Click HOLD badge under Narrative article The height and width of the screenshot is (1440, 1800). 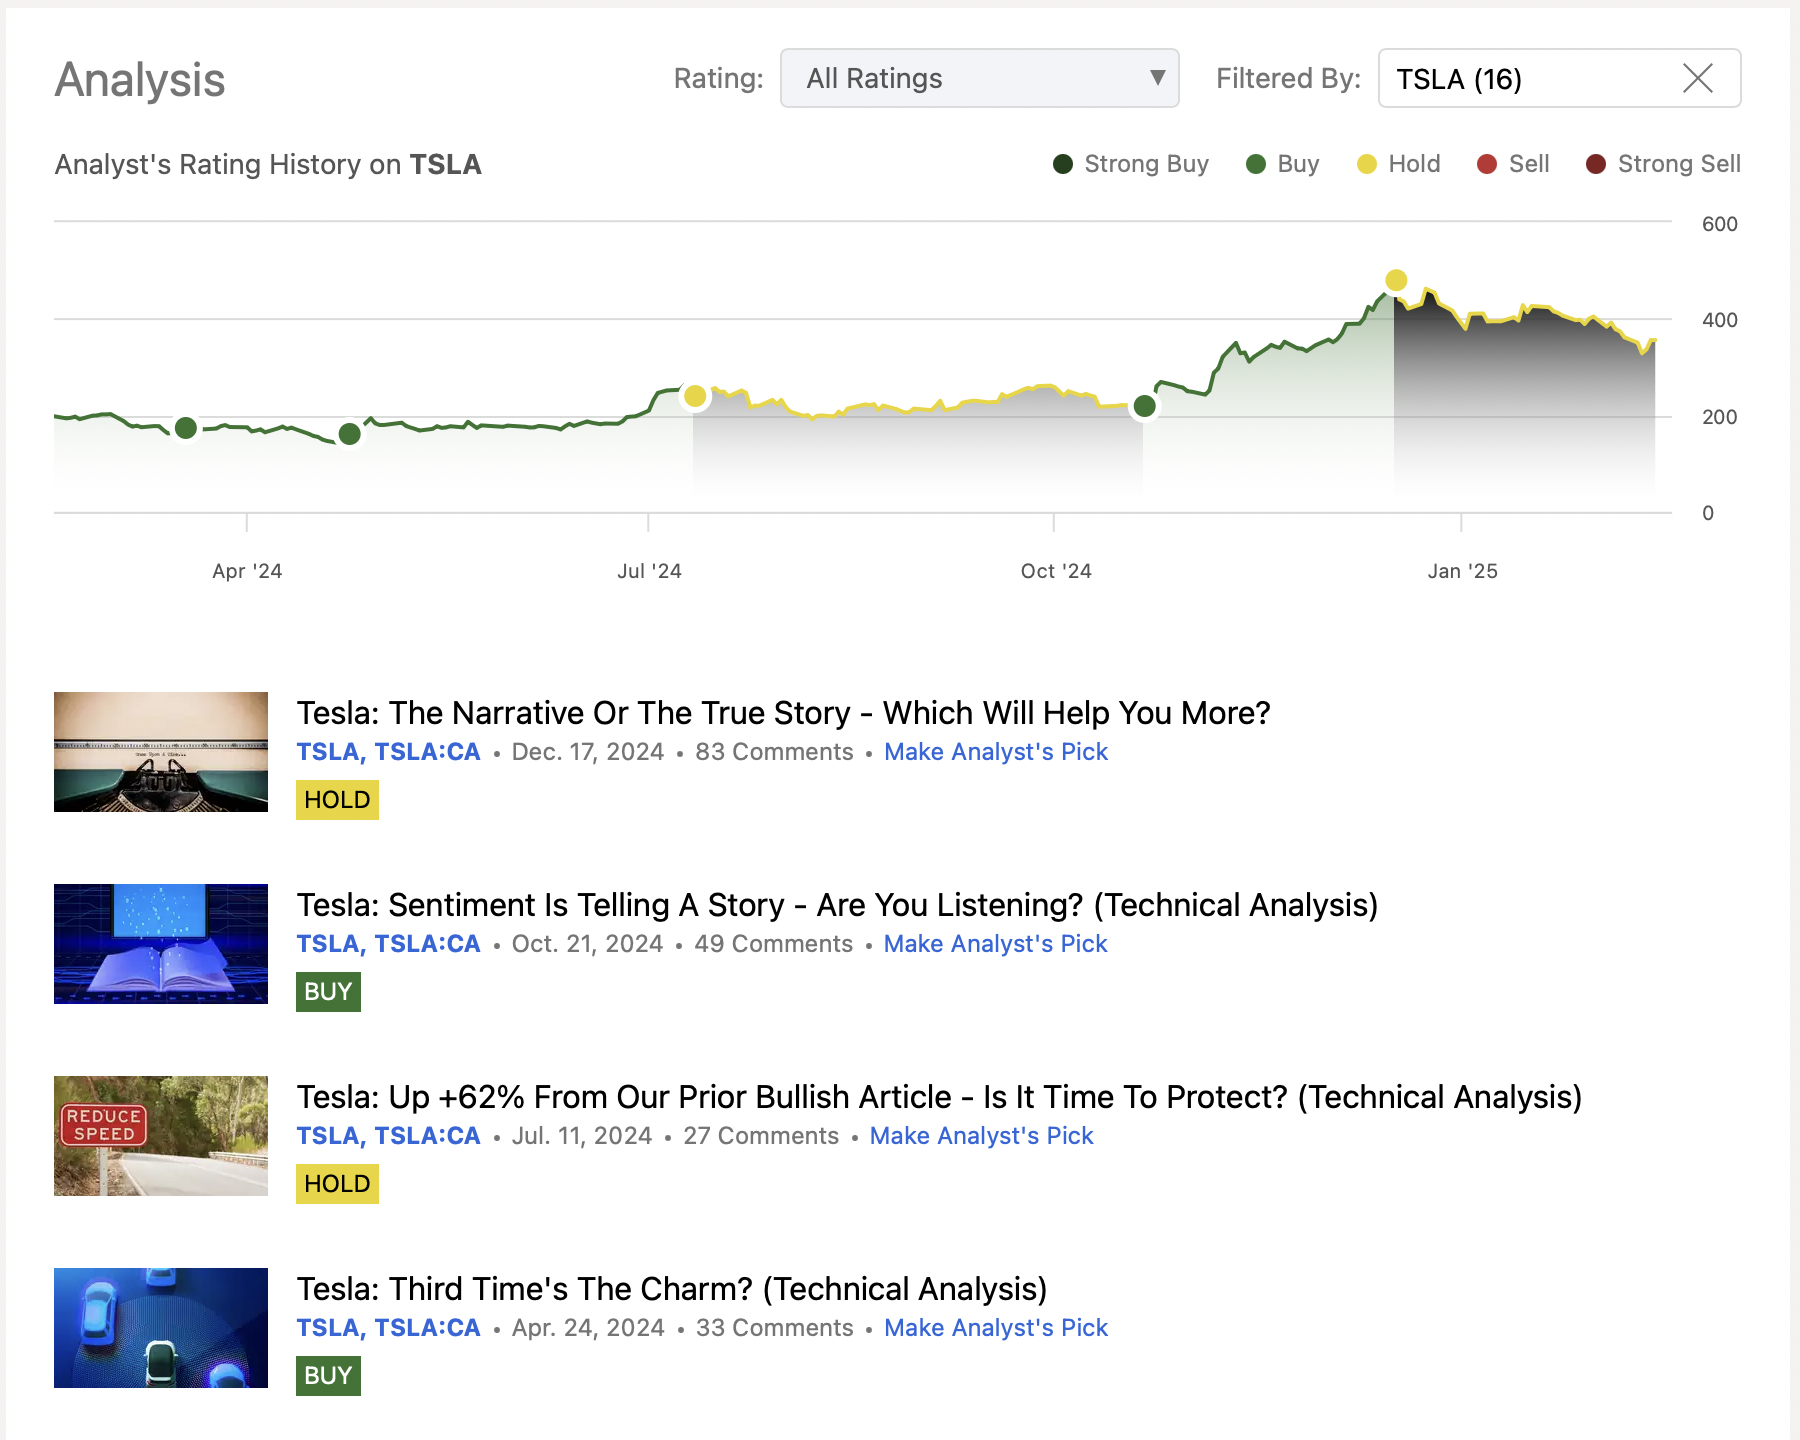point(337,800)
